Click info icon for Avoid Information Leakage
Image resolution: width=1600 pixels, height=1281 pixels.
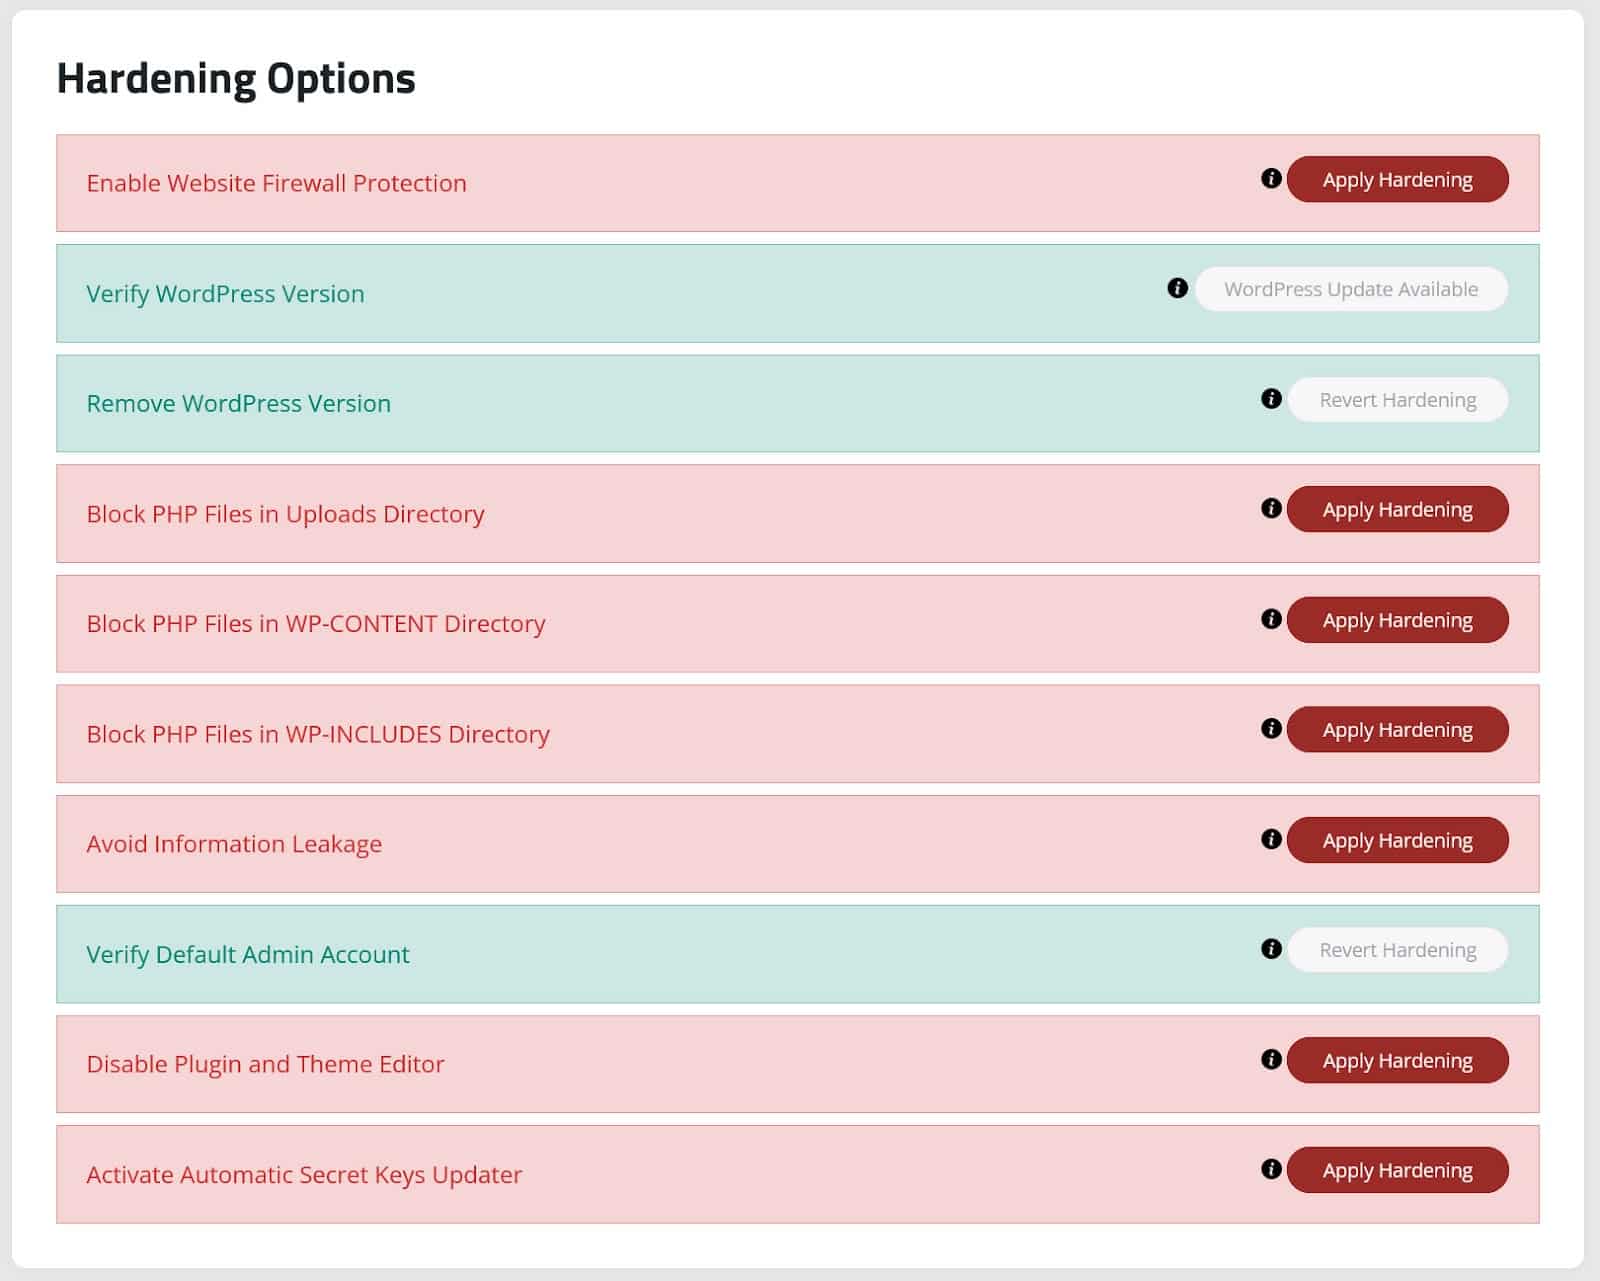1271,839
